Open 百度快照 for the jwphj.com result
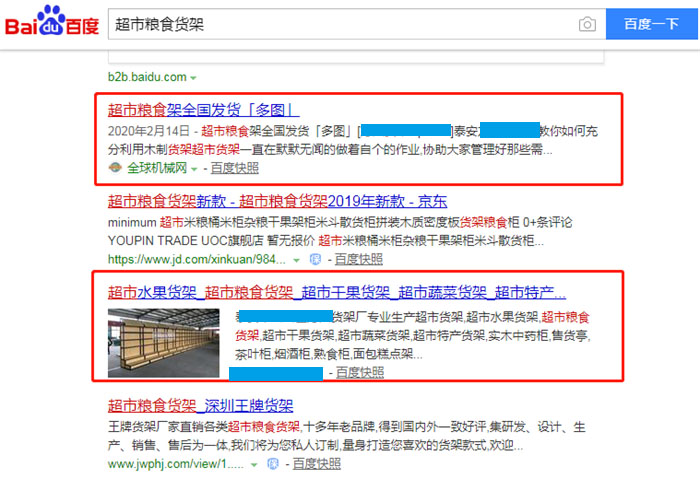 (x=317, y=464)
